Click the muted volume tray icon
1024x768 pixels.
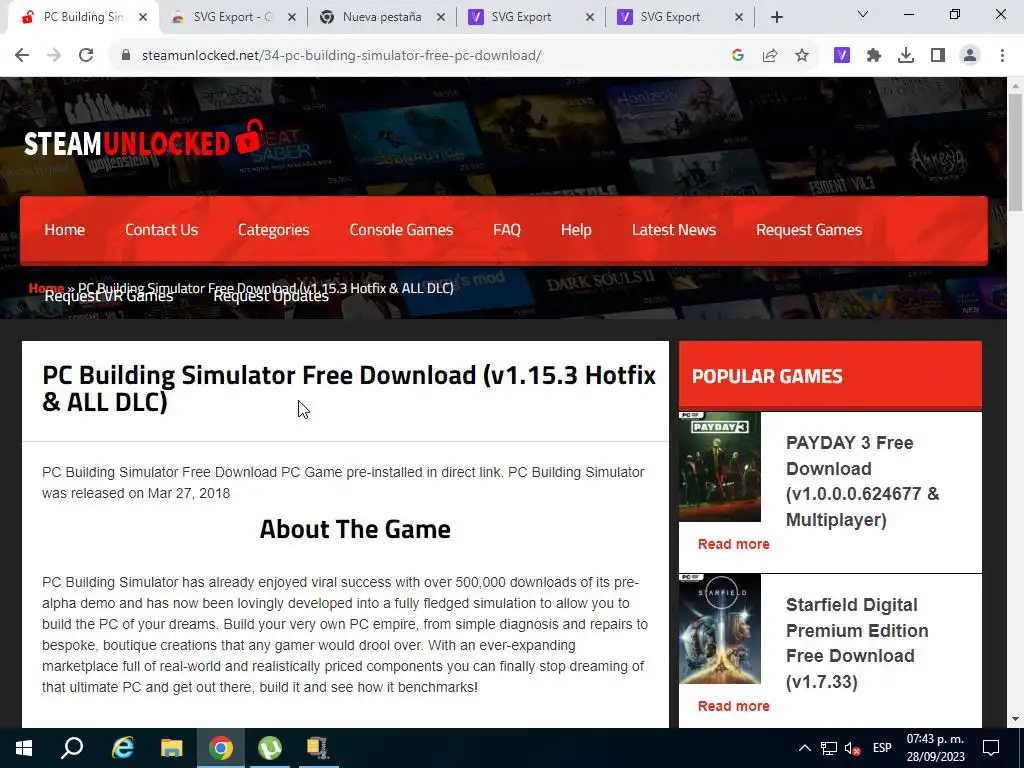[x=852, y=748]
